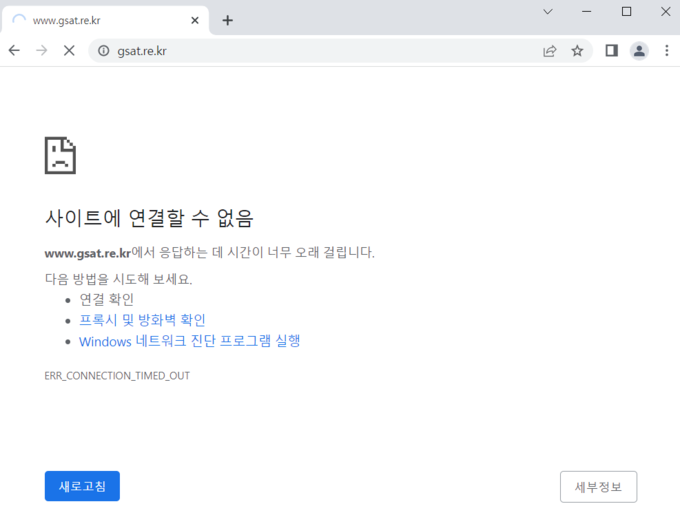Screen dimensions: 680x515
Task: Click the 세부정보 details button
Action: coord(598,487)
